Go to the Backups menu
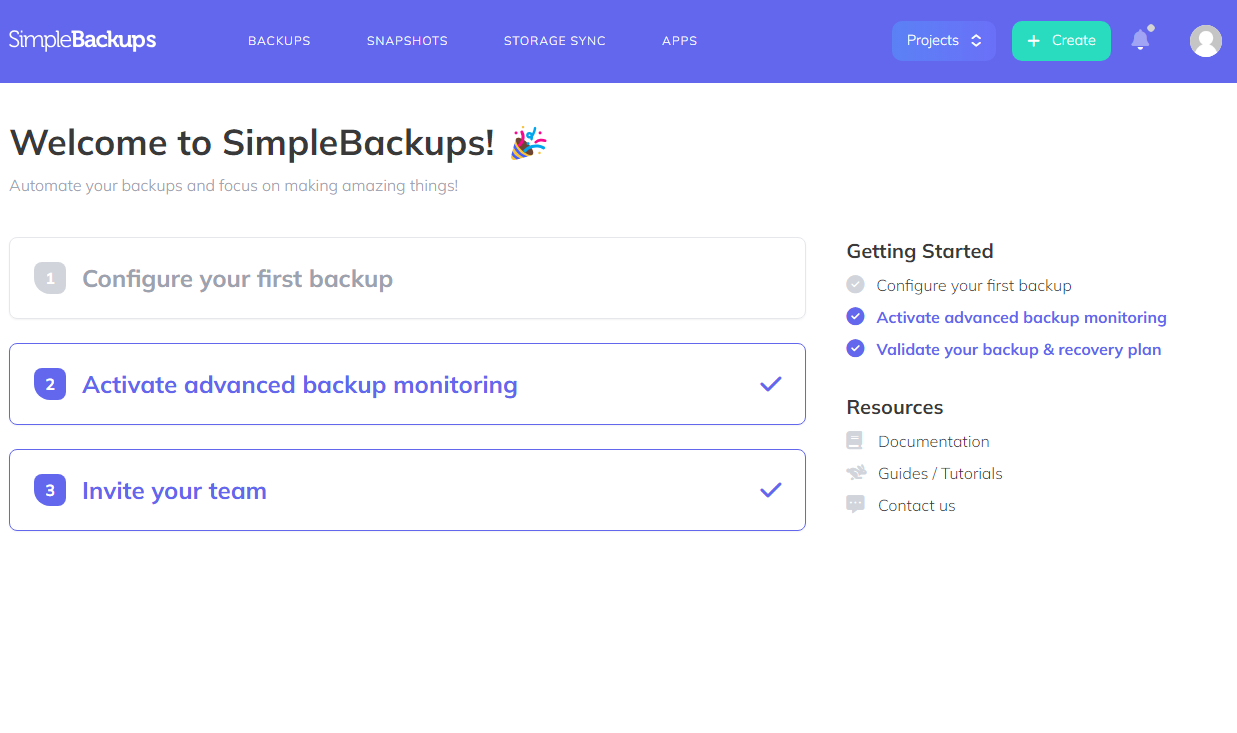 click(279, 41)
